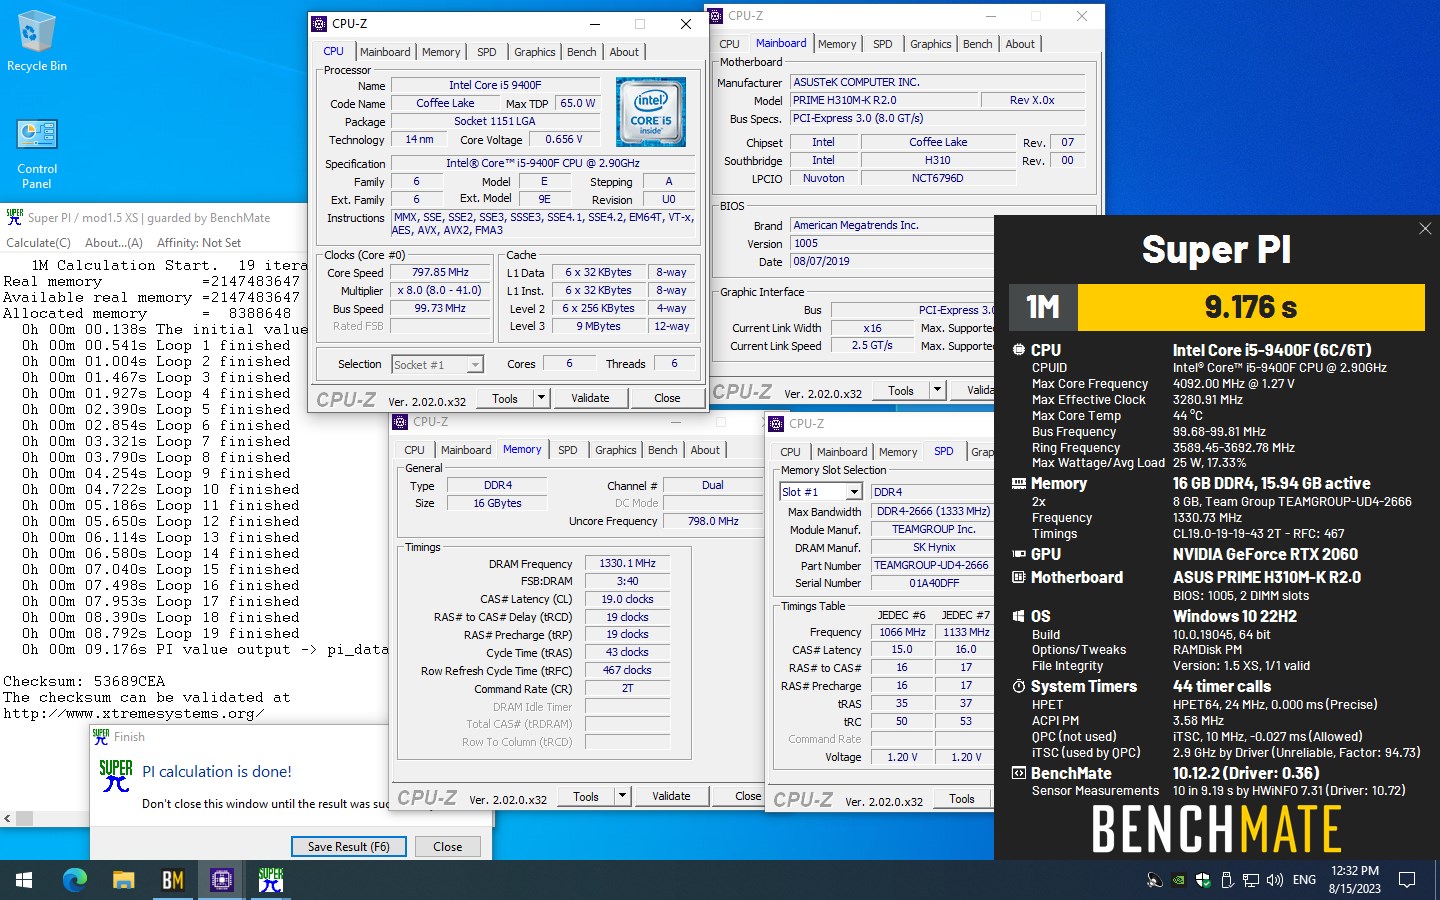Click the GPU card icon in BenchMate panel
1440x900 pixels.
[x=1019, y=554]
